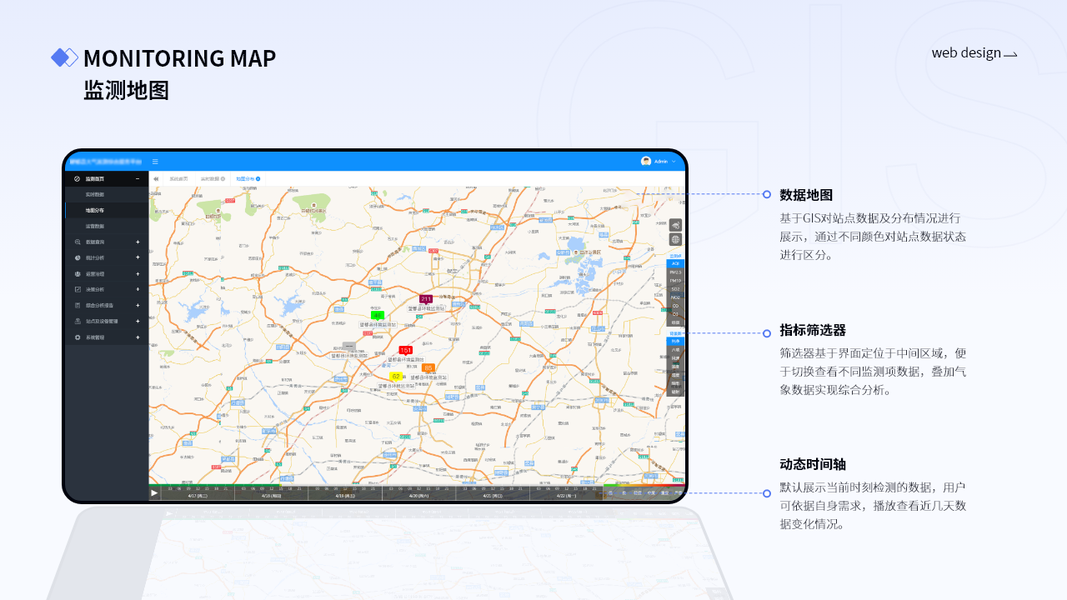
Task: Switch to the 地图分布 tab
Action: pos(245,179)
